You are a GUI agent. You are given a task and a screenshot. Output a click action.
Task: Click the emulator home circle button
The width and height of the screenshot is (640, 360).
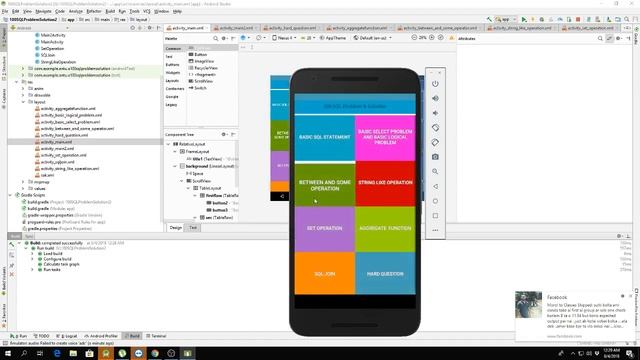coord(435,201)
